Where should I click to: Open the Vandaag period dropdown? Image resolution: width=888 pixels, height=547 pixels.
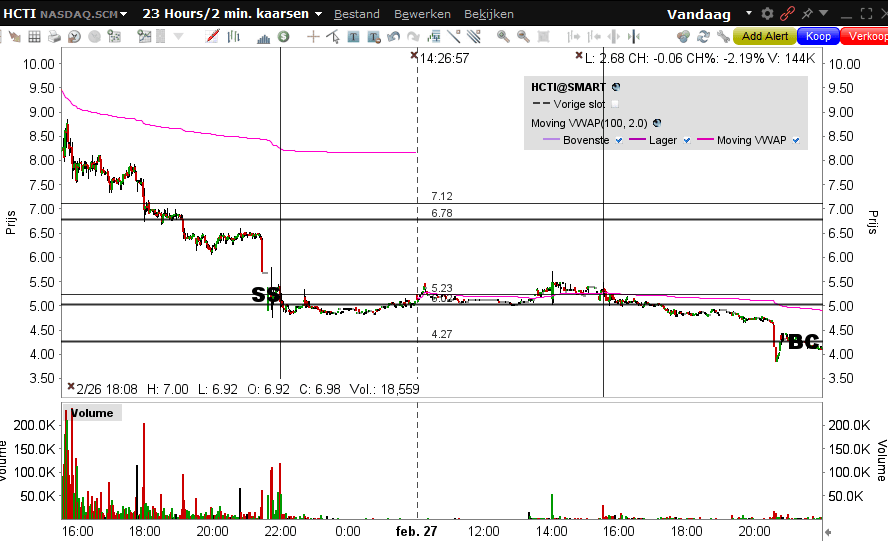749,13
